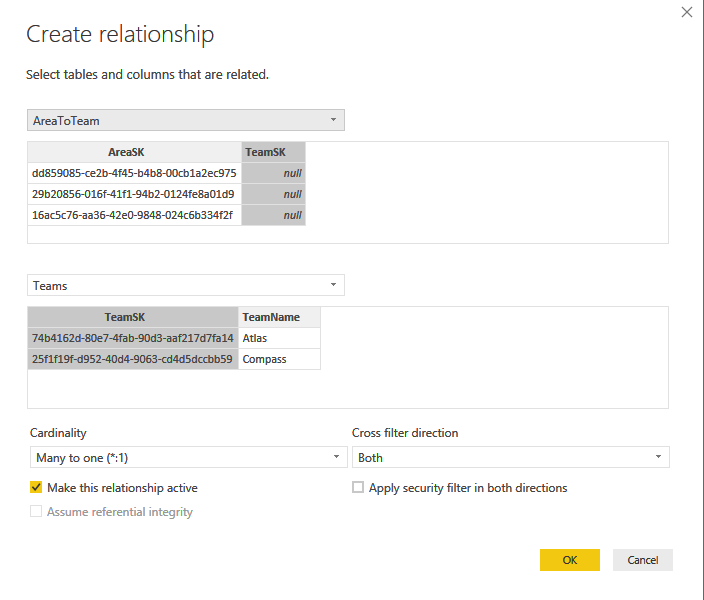Viewport: 704px width, 600px height.
Task: Click cell 29b20856-016f-41f1-94b2-0124fe8a01d9
Action: click(x=134, y=194)
